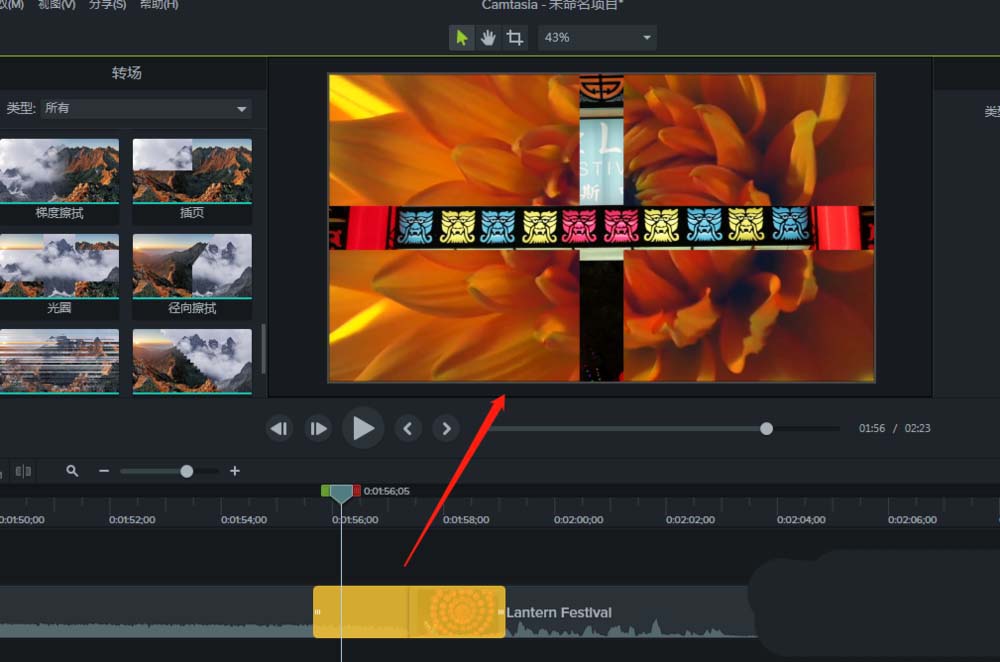Select the 梯度擦拭 transition thumbnail

(x=60, y=168)
